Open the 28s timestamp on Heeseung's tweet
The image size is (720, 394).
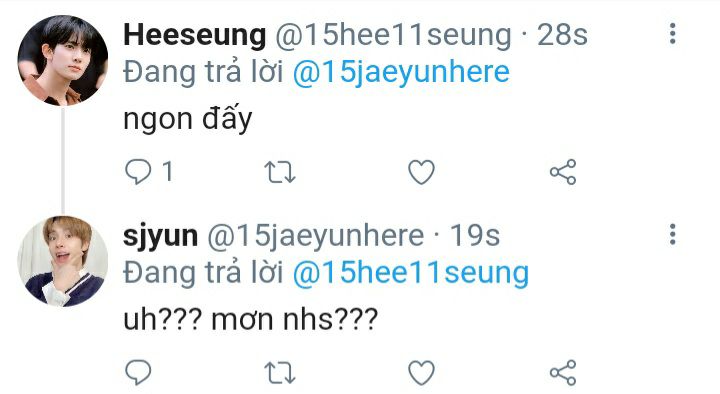pyautogui.click(x=562, y=34)
